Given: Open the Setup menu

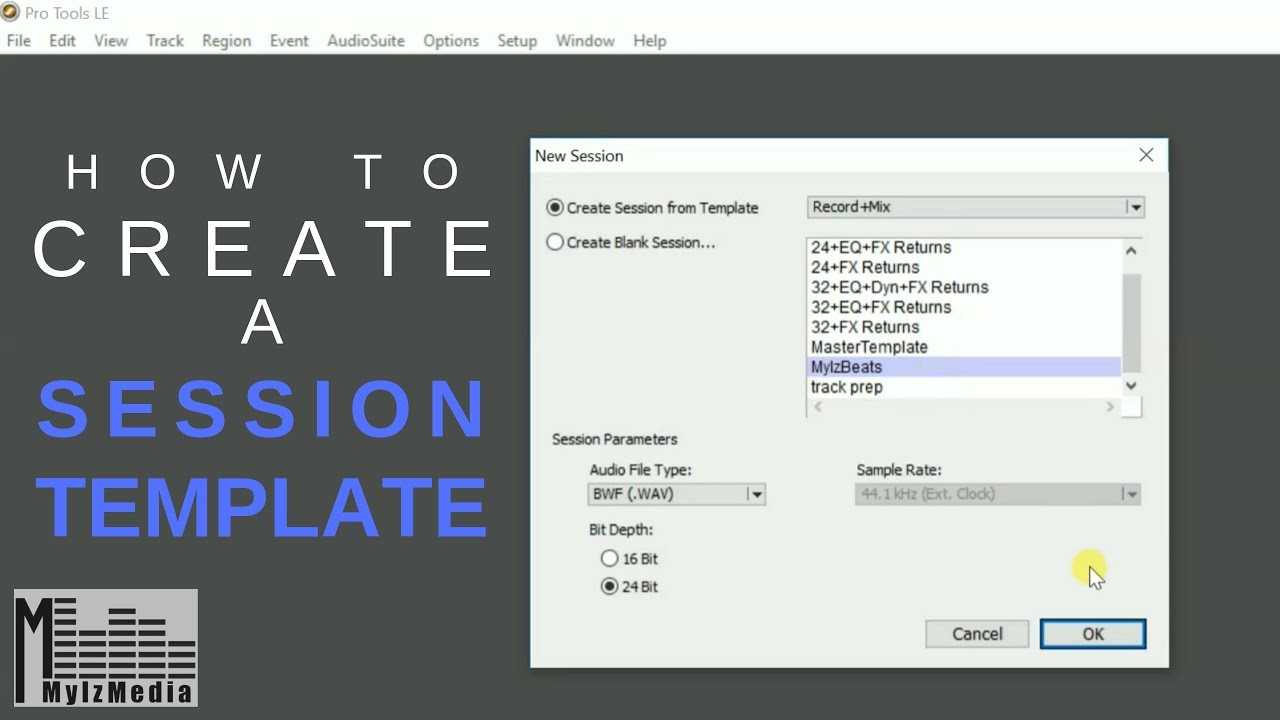Looking at the screenshot, I should (x=517, y=41).
